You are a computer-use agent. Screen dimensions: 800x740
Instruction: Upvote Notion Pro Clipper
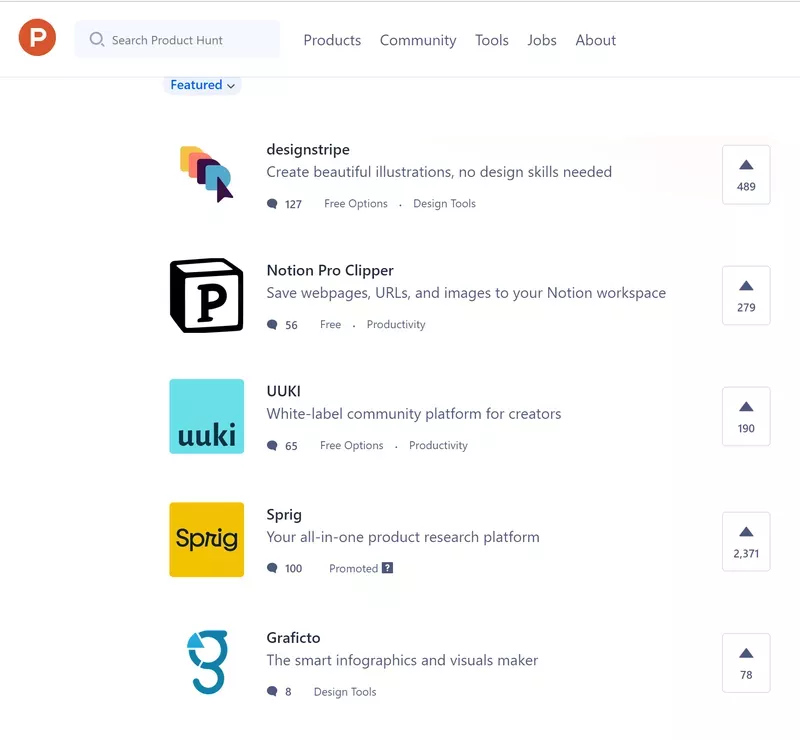point(746,296)
